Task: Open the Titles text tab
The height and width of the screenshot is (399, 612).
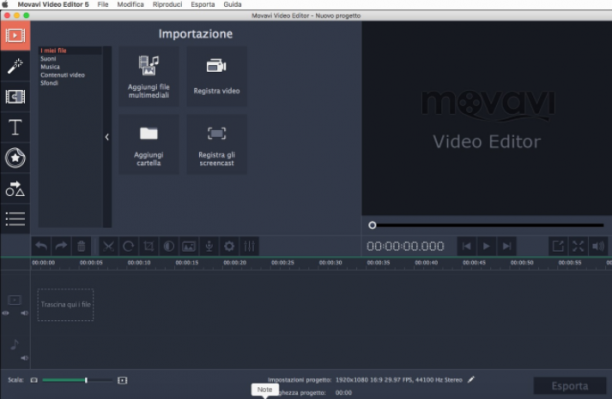Action: tap(15, 127)
